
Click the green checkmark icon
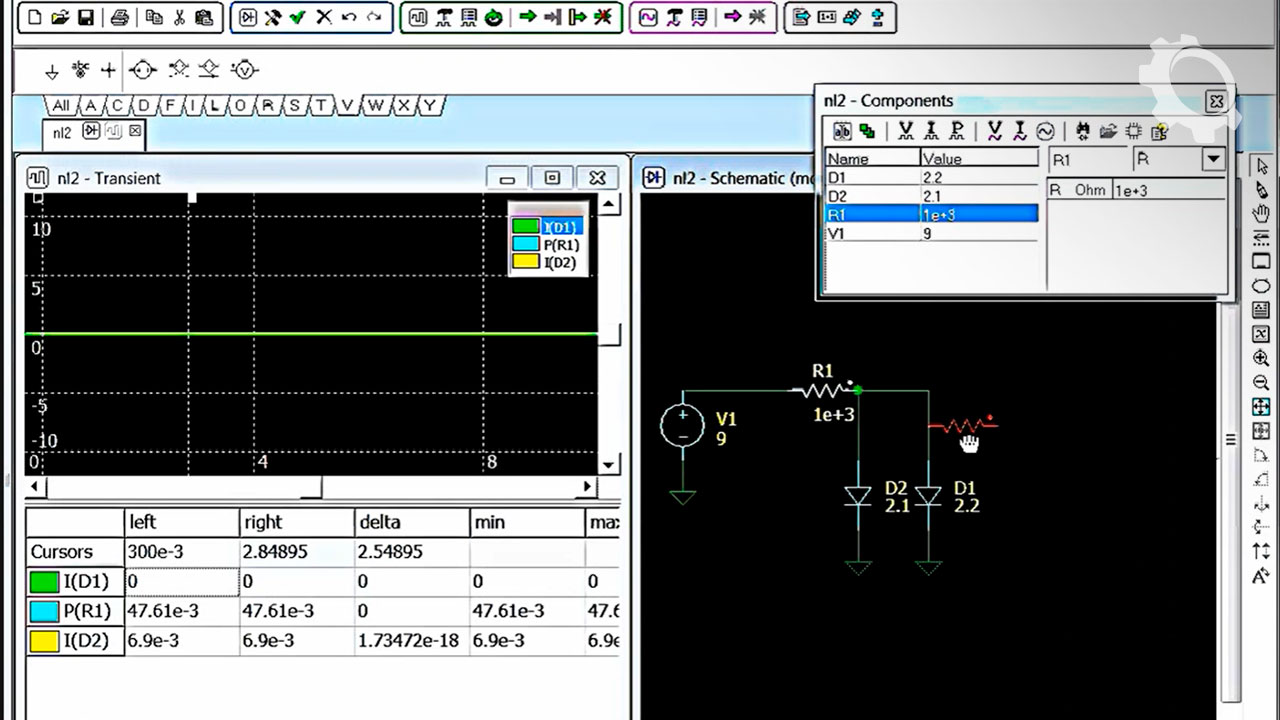pos(297,17)
